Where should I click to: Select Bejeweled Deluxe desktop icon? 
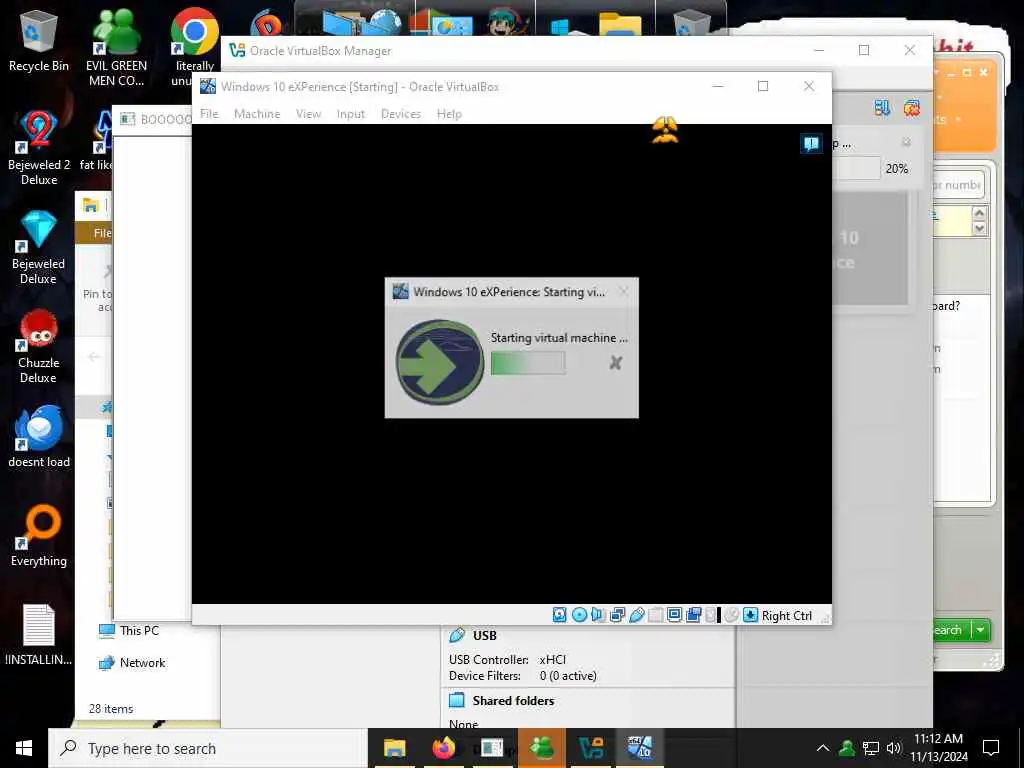[39, 248]
